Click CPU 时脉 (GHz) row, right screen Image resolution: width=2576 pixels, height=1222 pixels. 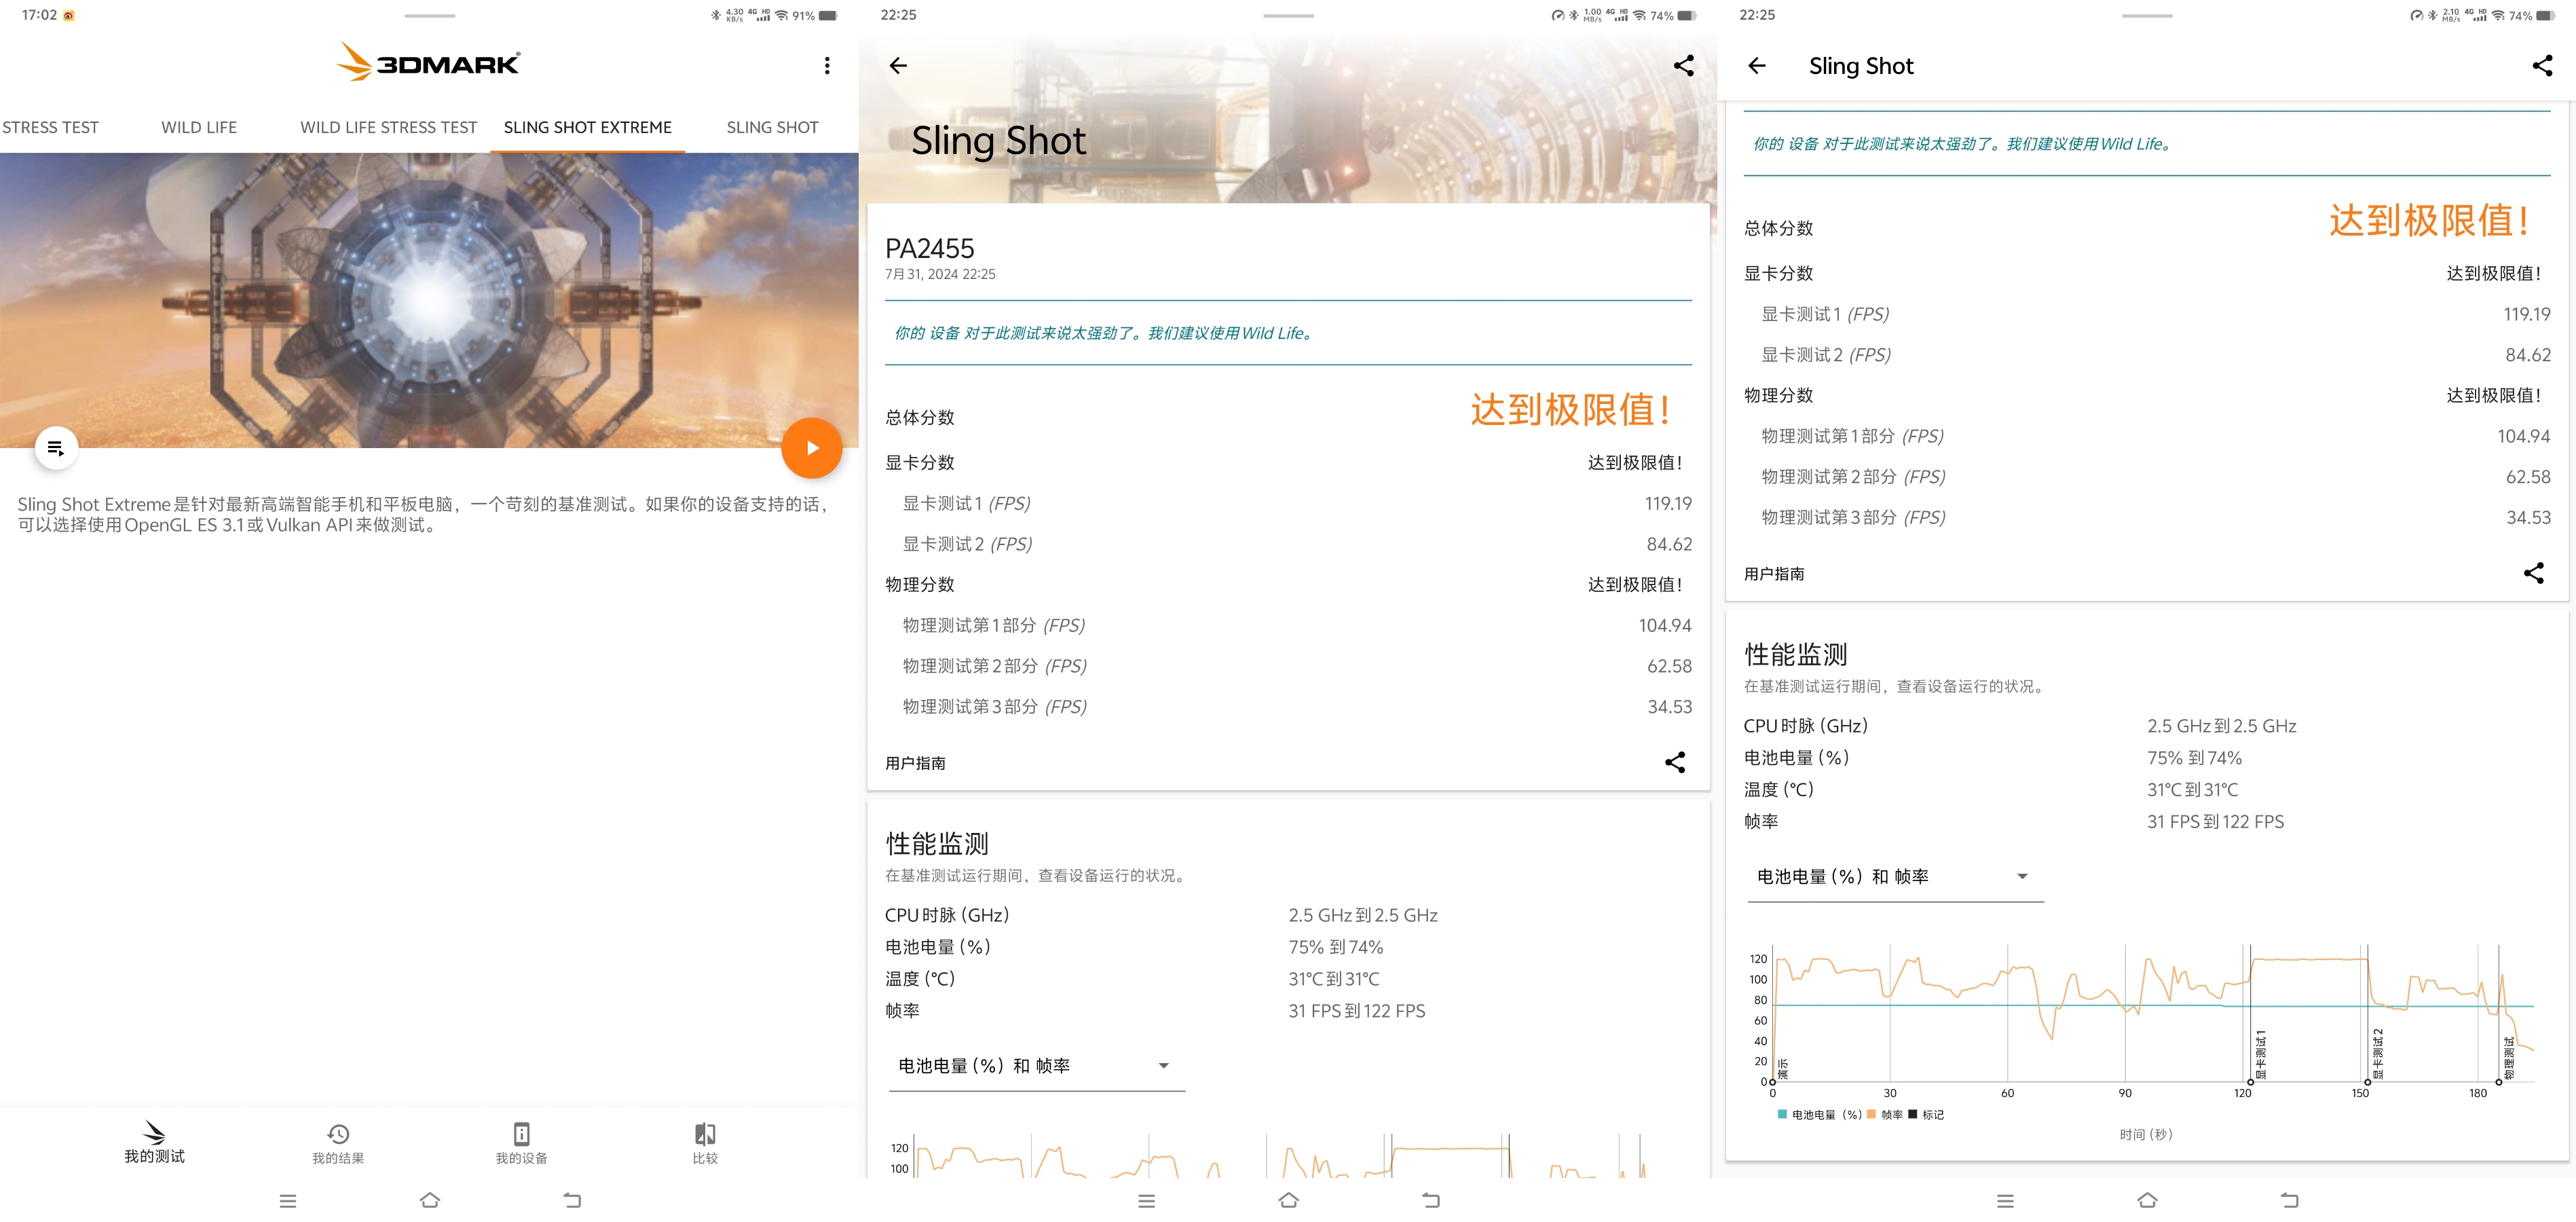[2146, 726]
